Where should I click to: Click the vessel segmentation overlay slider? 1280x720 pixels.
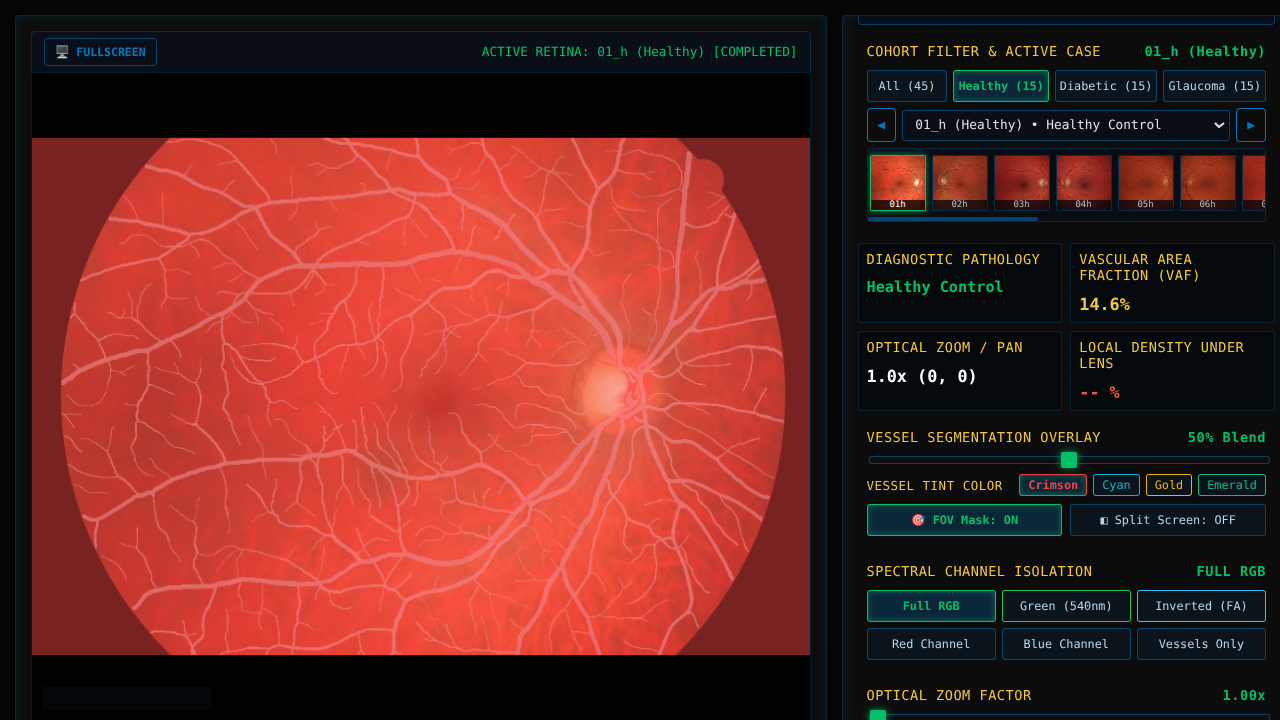click(1069, 460)
